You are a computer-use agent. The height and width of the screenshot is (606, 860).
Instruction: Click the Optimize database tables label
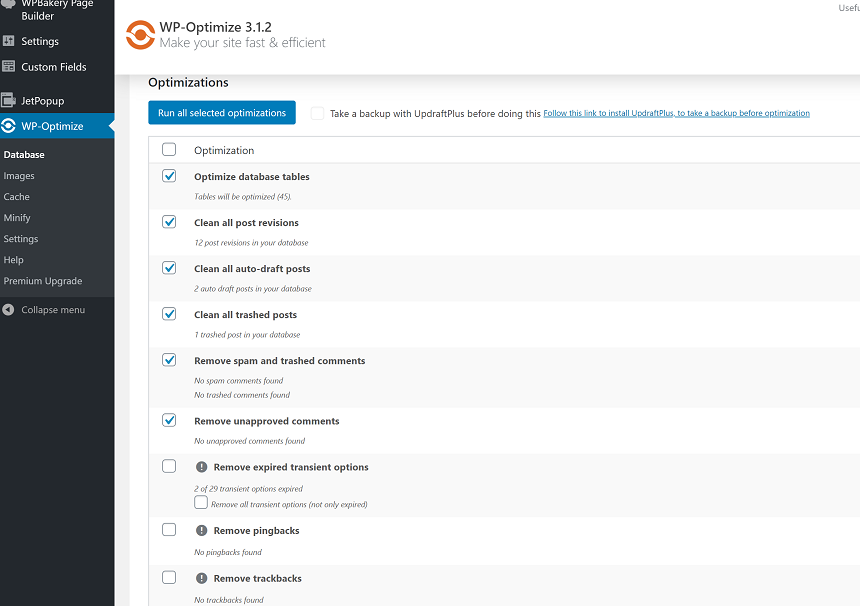click(x=252, y=177)
